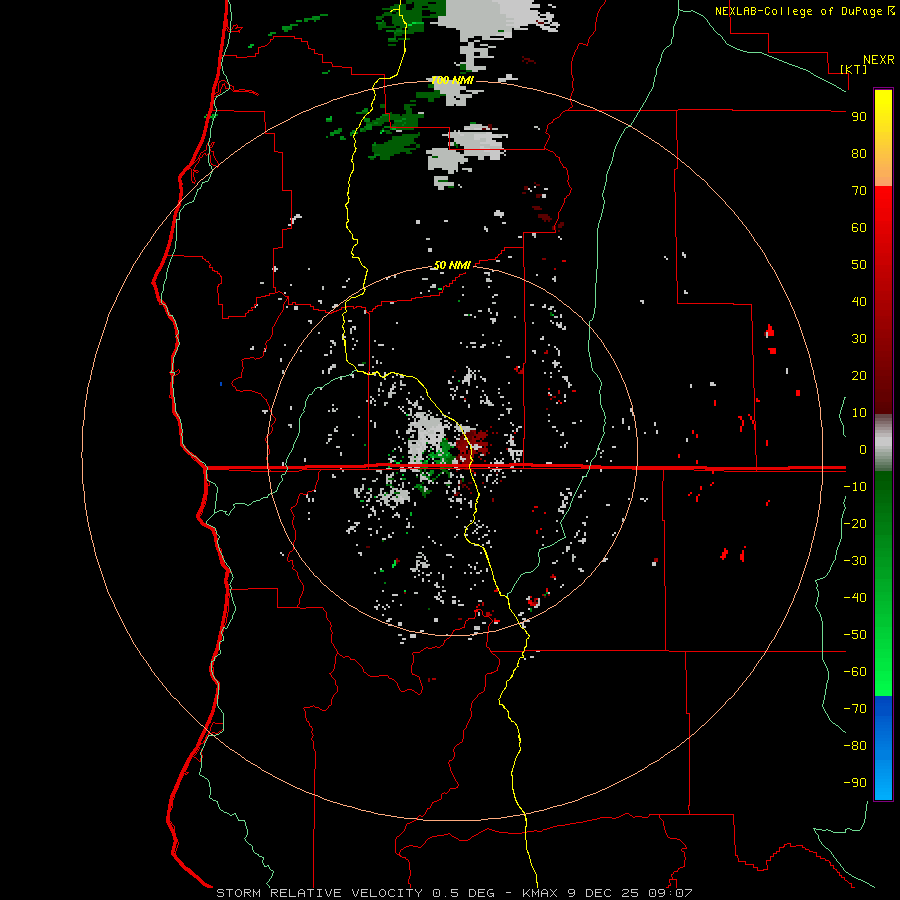Click the 20 value on velocity scale
Image resolution: width=900 pixels, height=900 pixels.
pos(859,375)
